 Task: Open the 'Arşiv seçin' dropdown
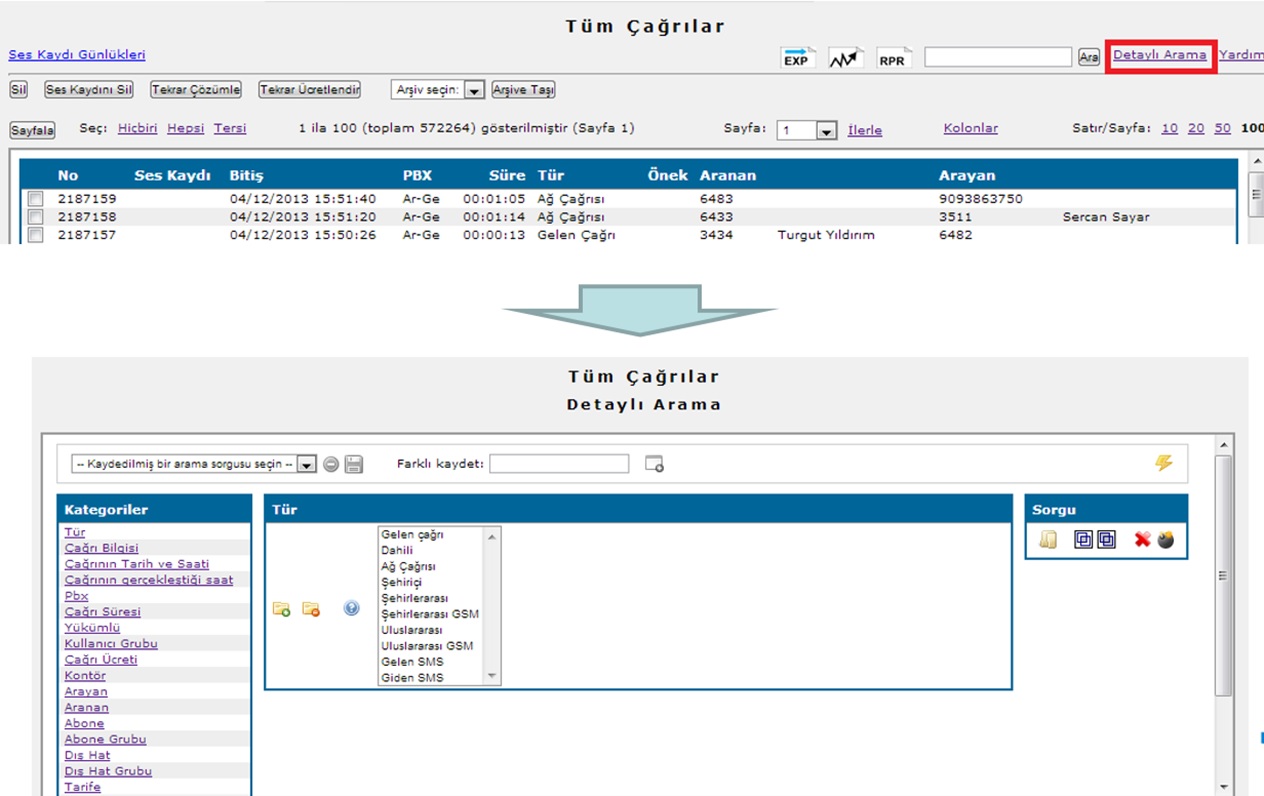(x=474, y=90)
